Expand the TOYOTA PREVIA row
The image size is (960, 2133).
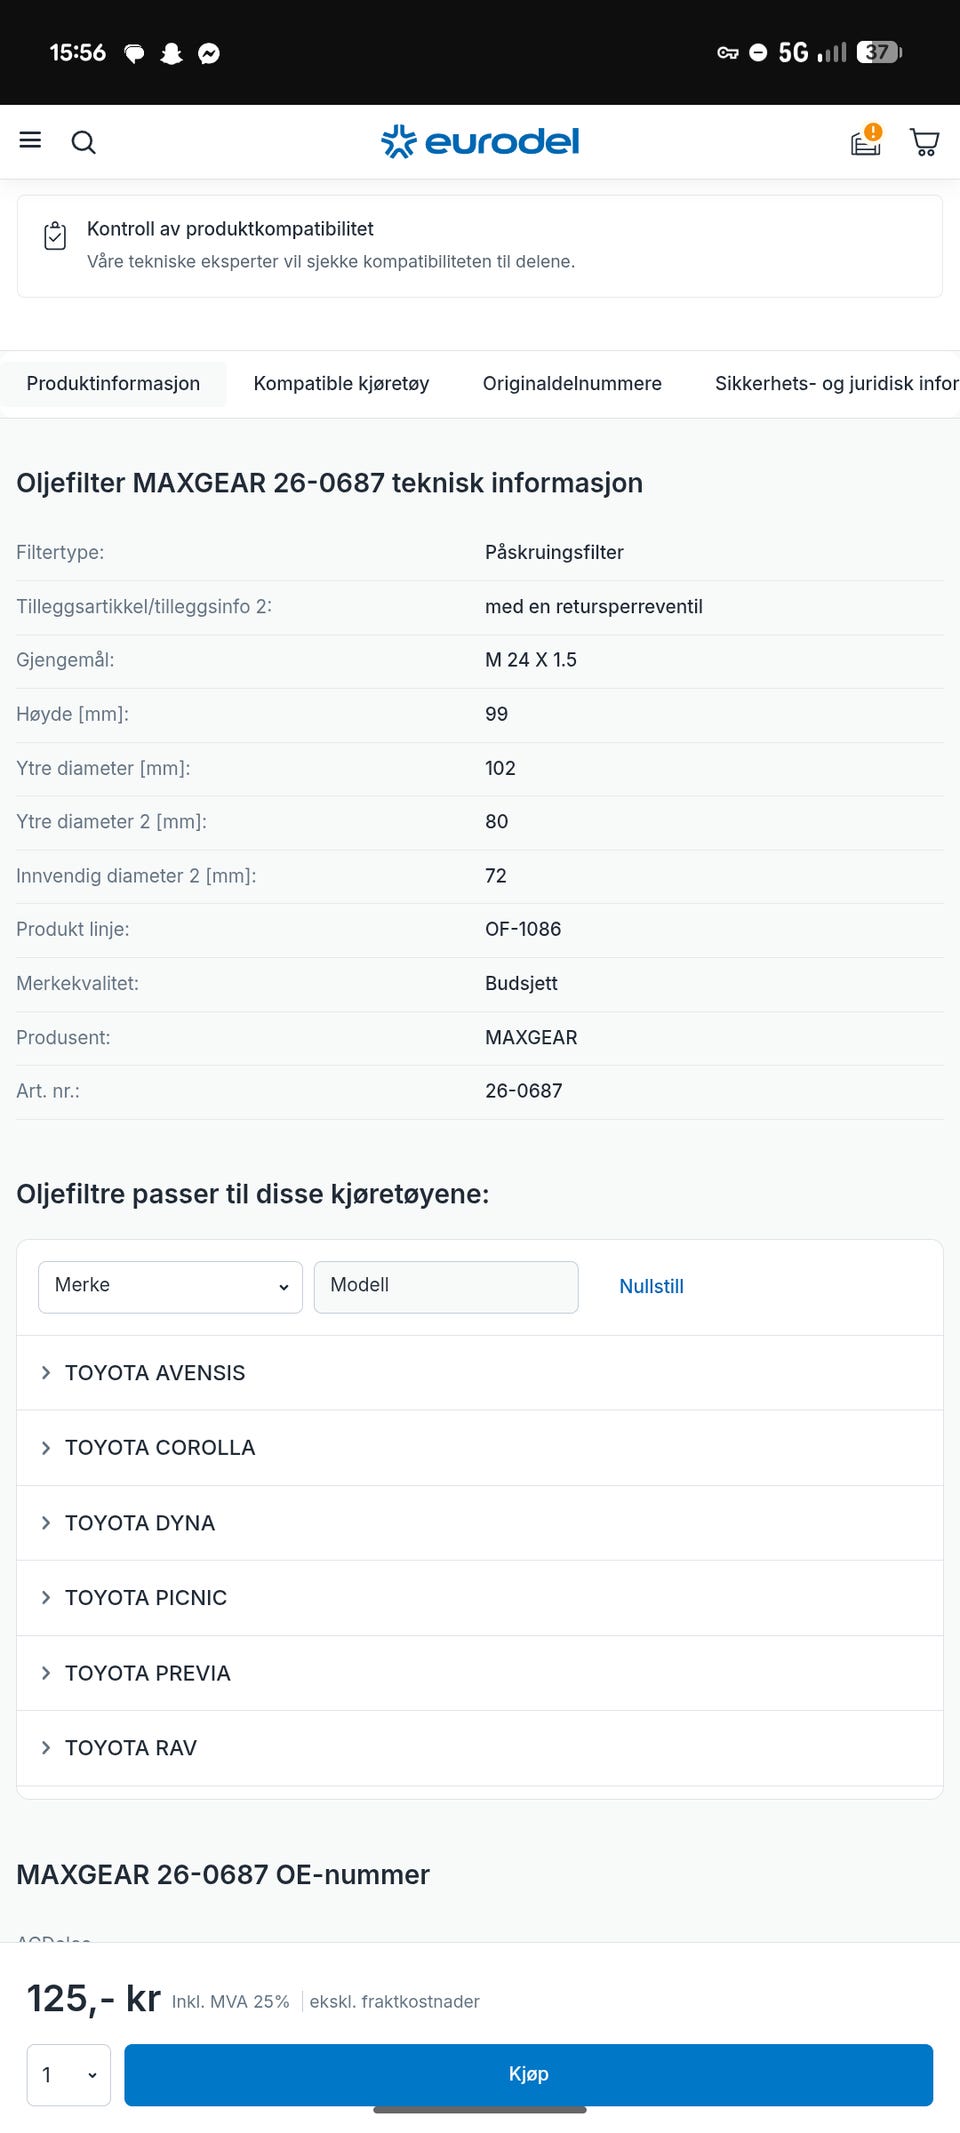click(x=480, y=1673)
